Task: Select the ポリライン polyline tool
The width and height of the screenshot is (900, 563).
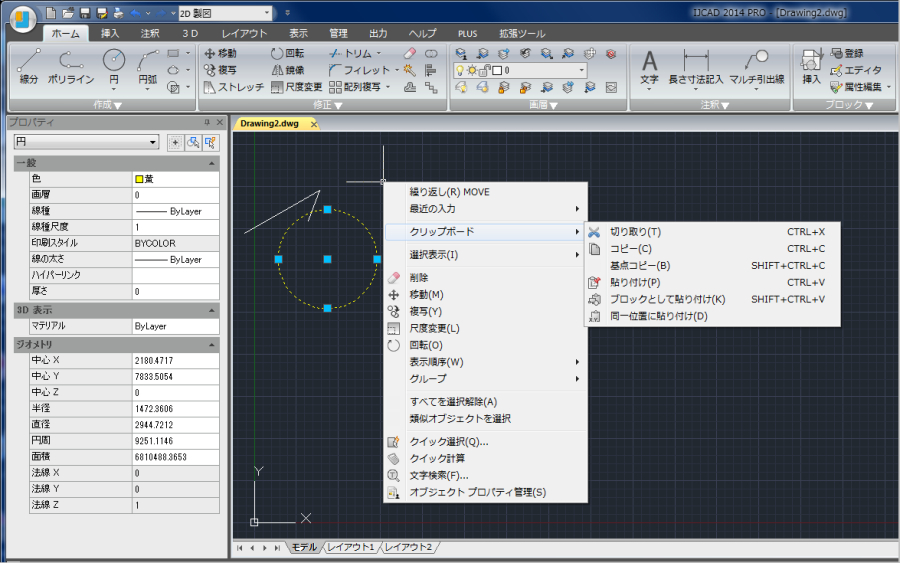Action: click(x=71, y=68)
